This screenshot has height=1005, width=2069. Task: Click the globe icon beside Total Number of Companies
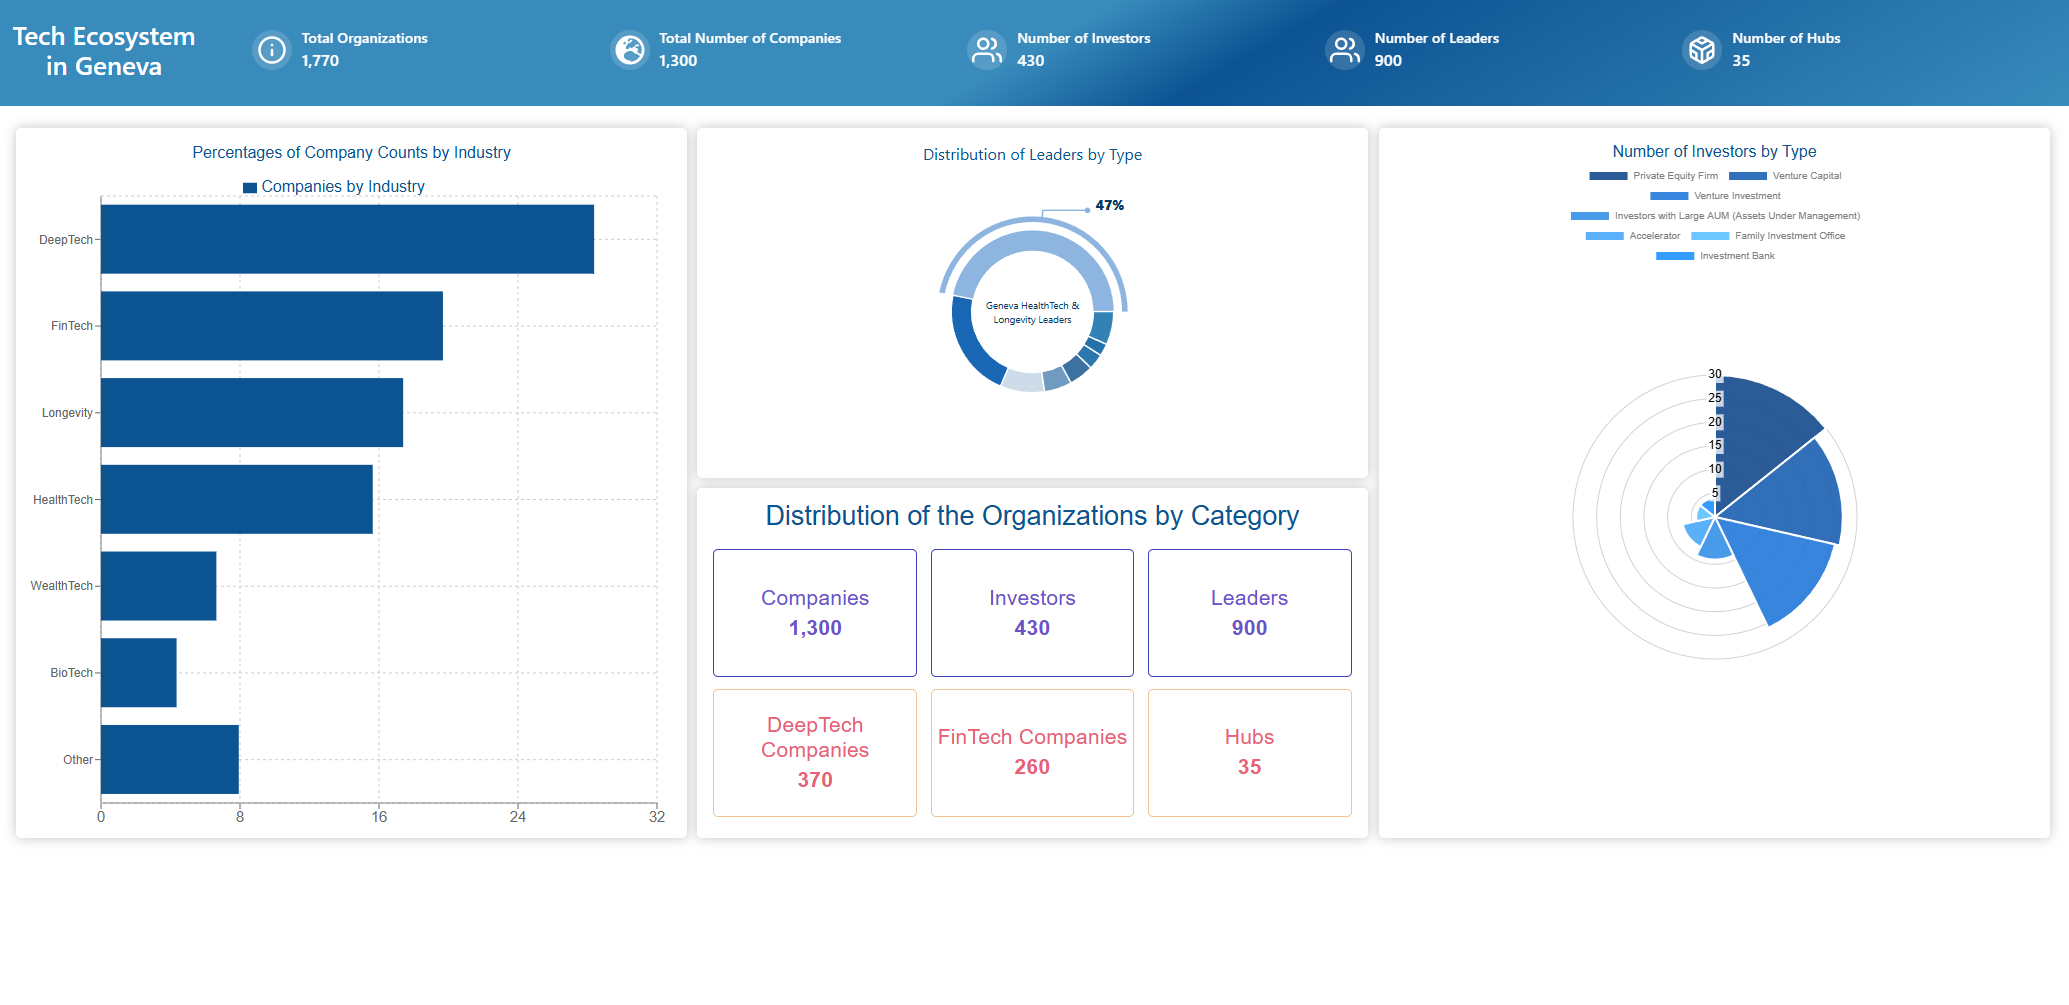630,50
